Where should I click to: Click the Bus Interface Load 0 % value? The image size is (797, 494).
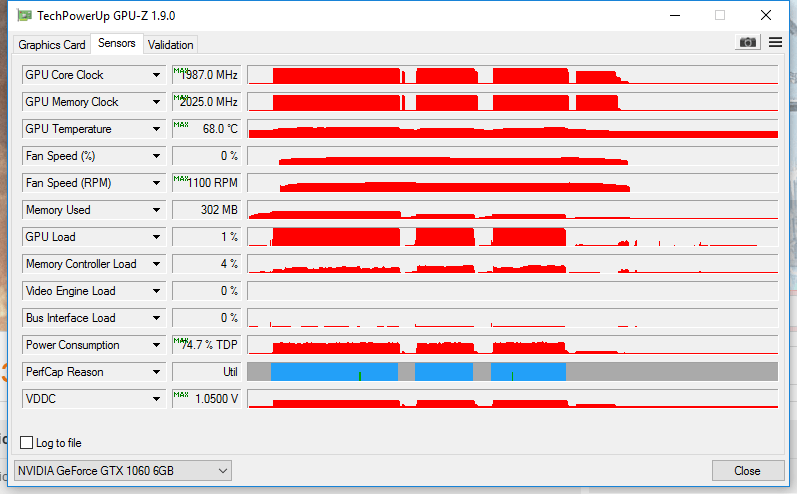(206, 318)
